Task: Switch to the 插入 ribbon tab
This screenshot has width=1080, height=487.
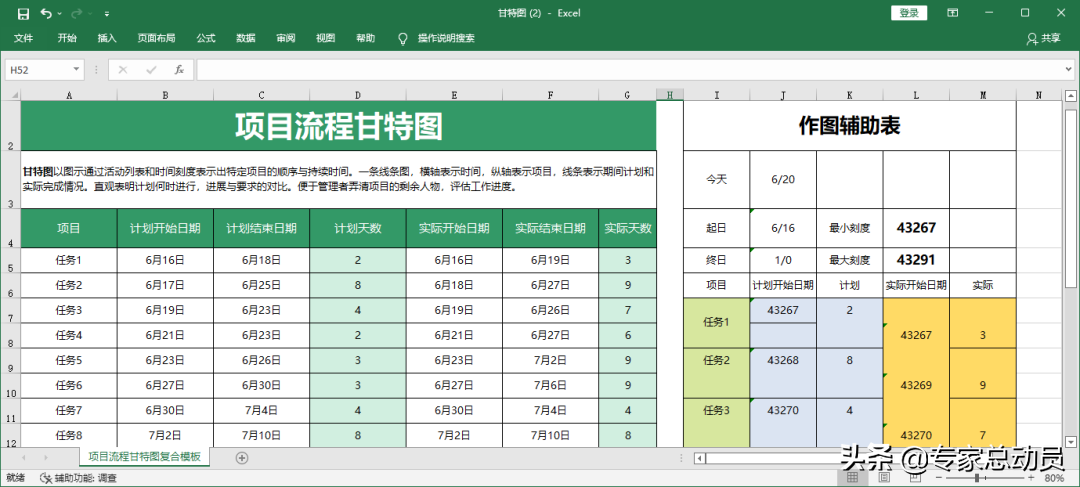Action: [107, 39]
